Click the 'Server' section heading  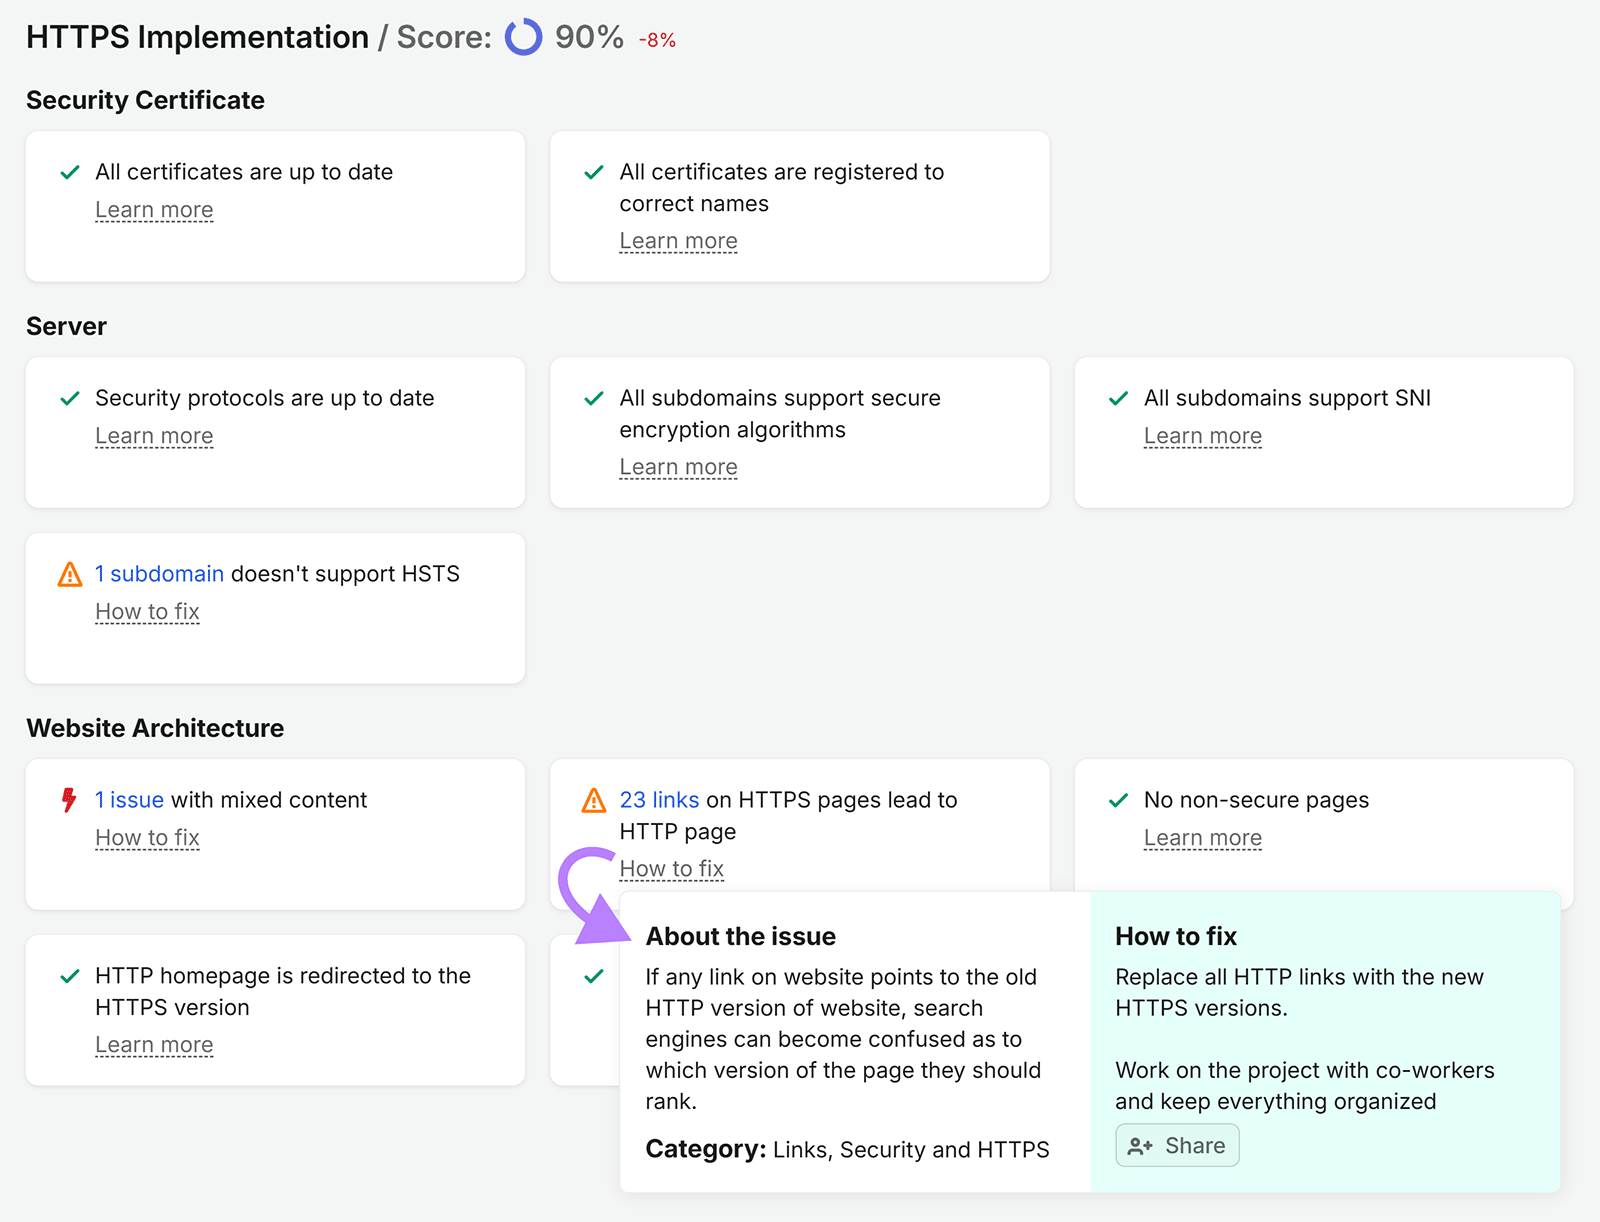click(x=66, y=326)
